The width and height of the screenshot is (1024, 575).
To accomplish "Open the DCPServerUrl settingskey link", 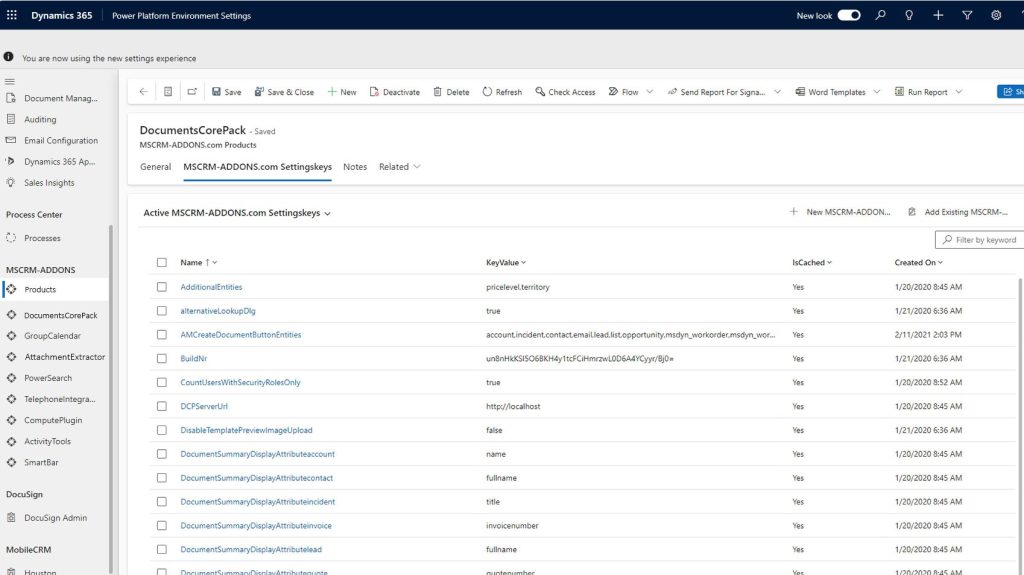I will (204, 406).
